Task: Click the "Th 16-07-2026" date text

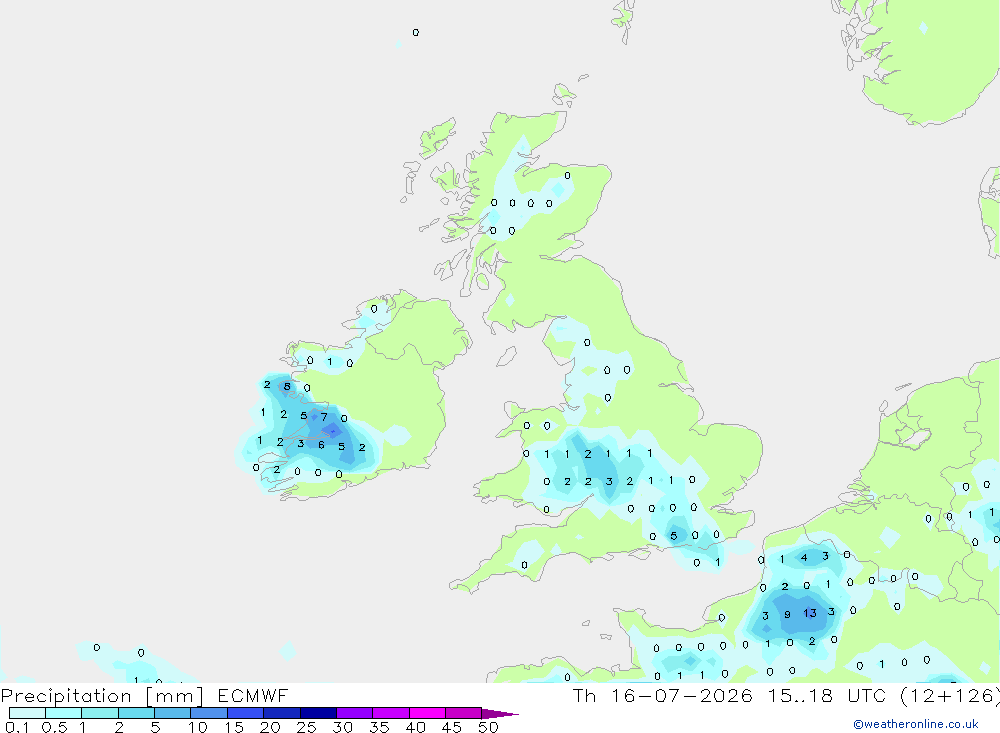Action: [x=662, y=696]
